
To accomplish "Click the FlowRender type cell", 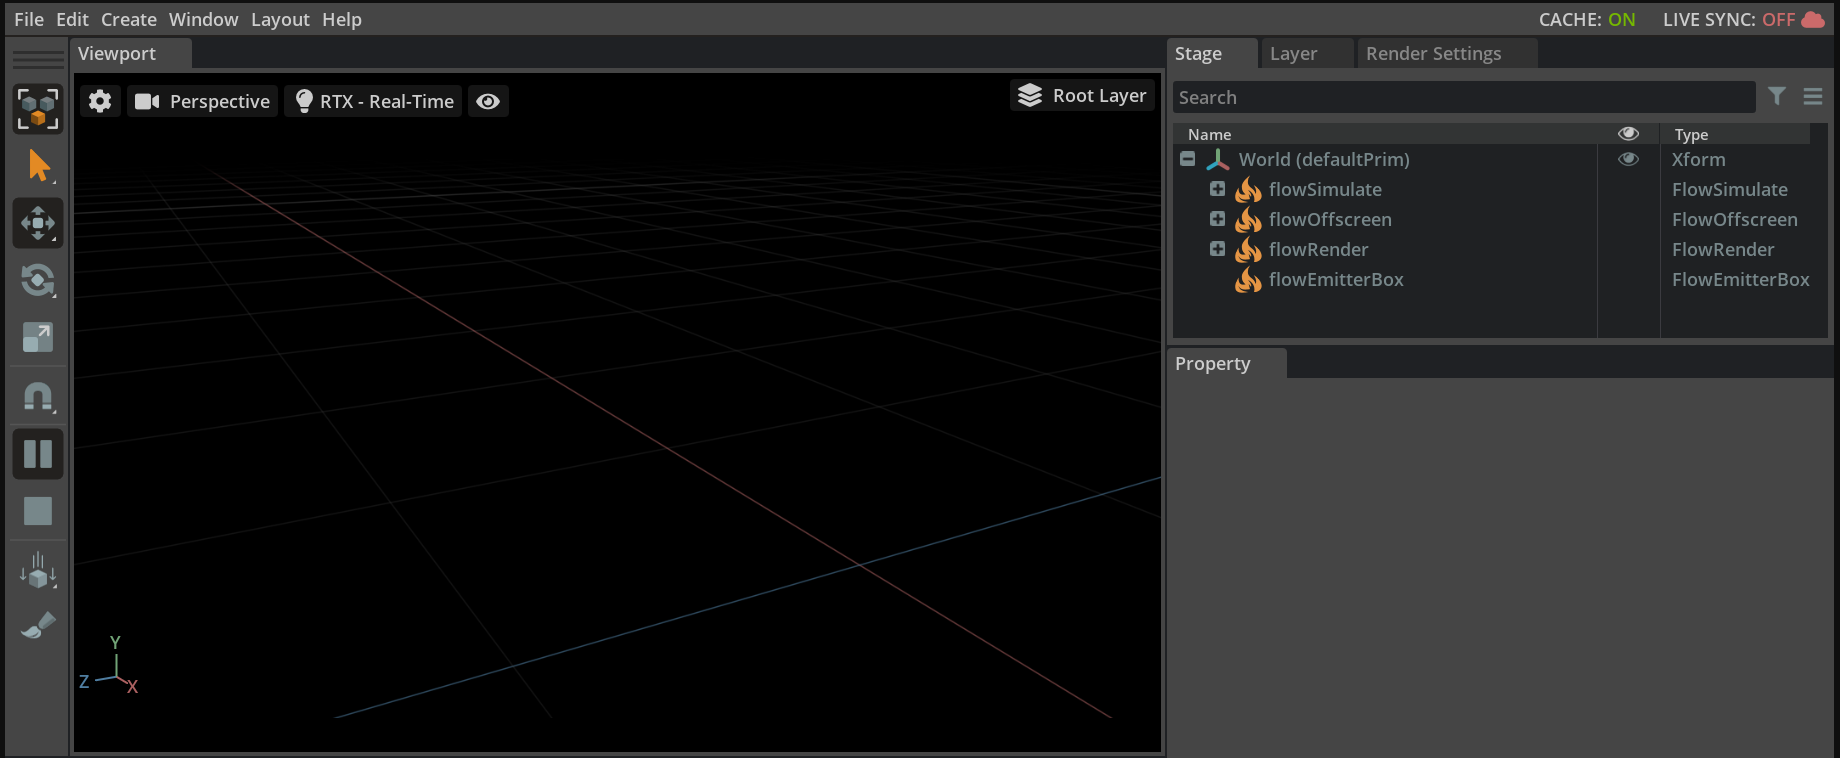I will click(1722, 249).
